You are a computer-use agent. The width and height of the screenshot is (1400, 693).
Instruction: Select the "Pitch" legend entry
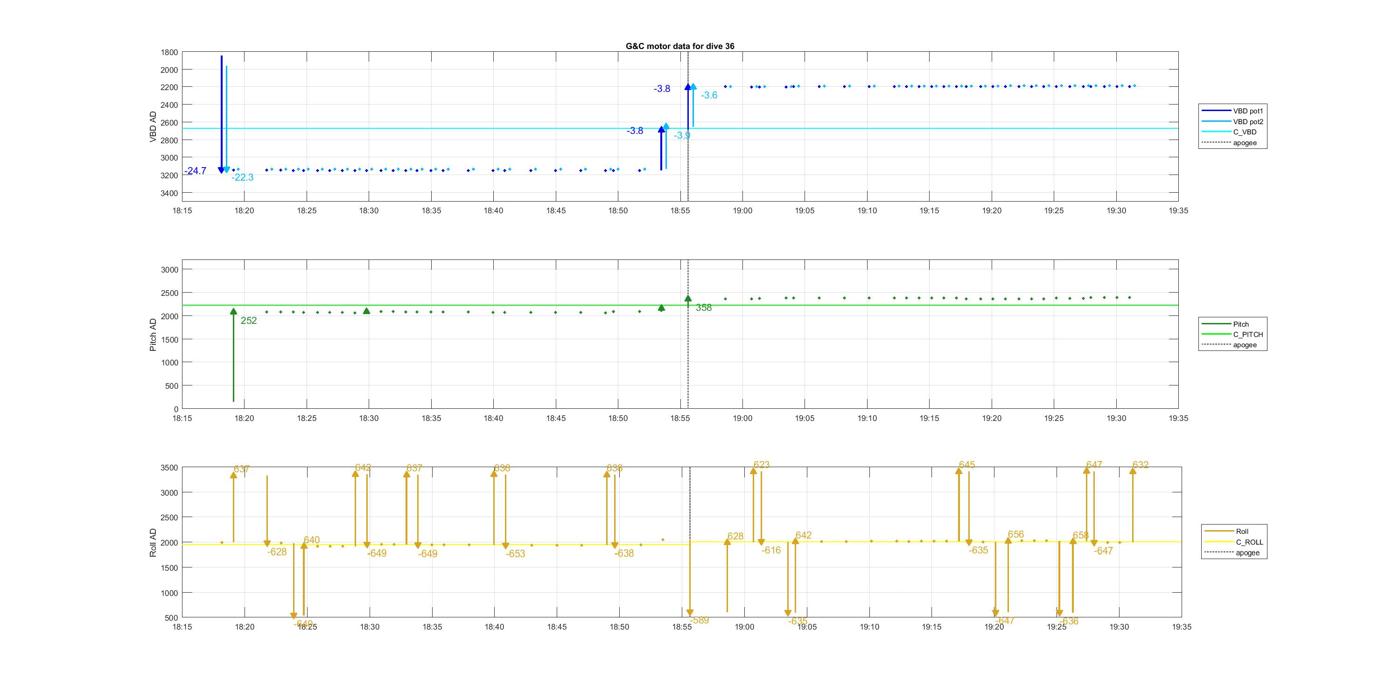coord(1241,324)
